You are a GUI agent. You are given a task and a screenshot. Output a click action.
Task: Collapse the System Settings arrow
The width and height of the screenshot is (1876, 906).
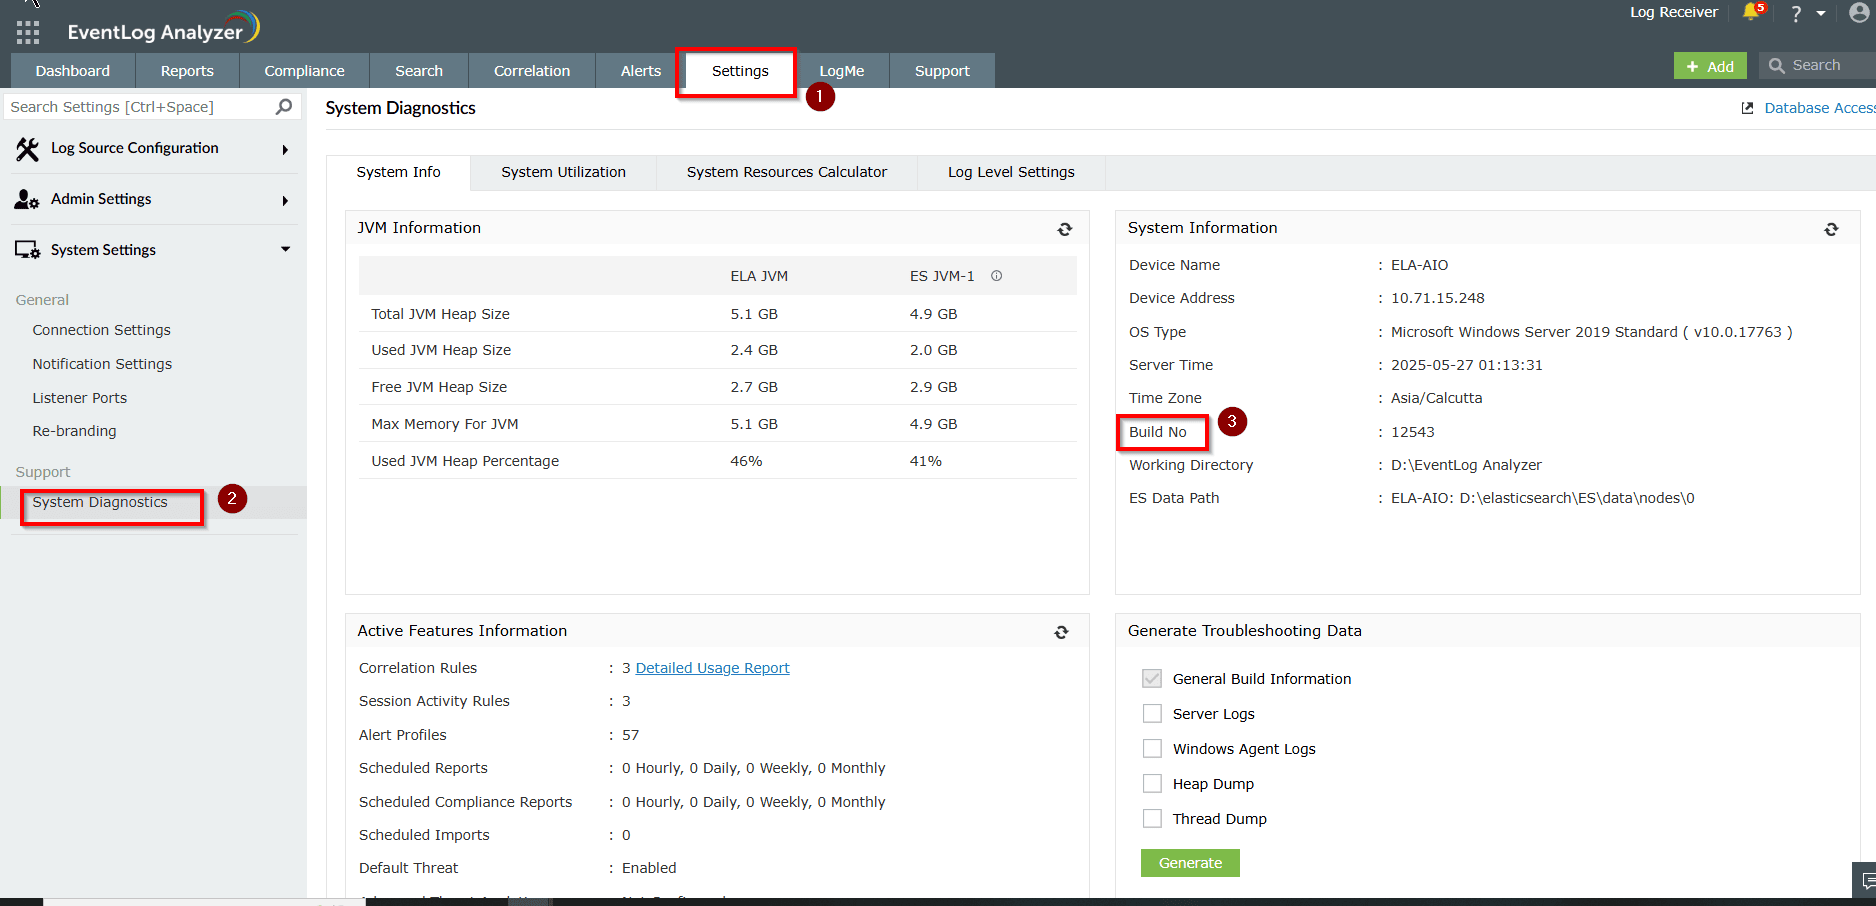click(285, 249)
